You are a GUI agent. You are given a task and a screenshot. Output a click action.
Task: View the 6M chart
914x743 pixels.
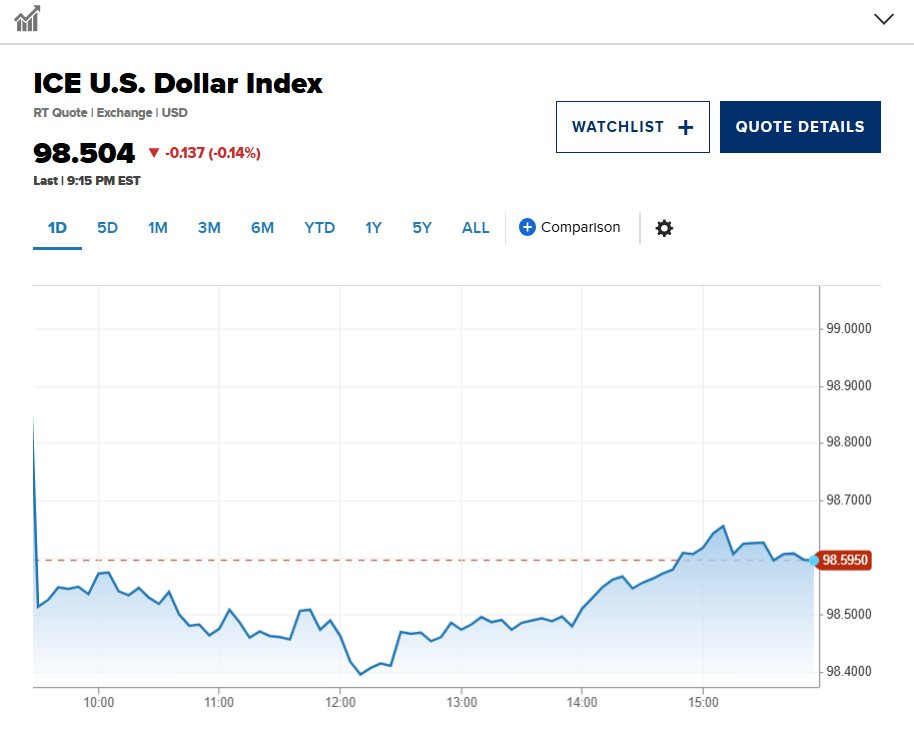(262, 228)
